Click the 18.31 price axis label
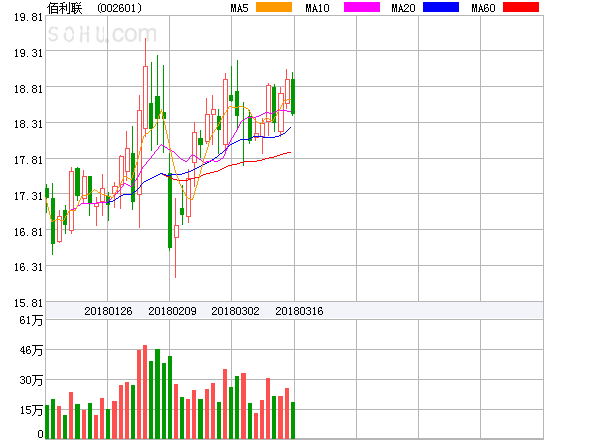 coord(28,124)
